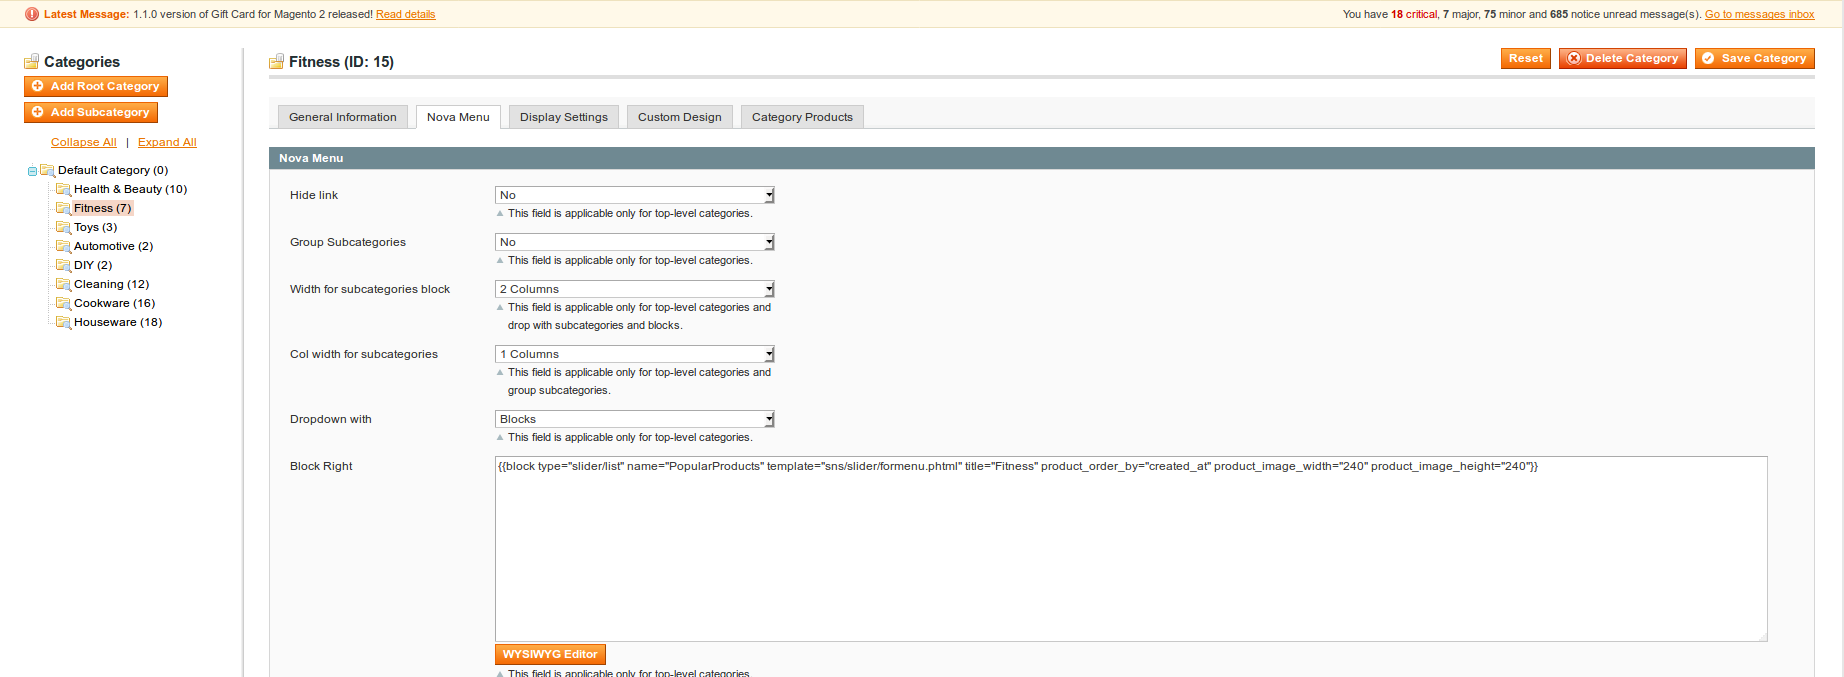Click the Expand All link
1844x677 pixels.
point(167,142)
